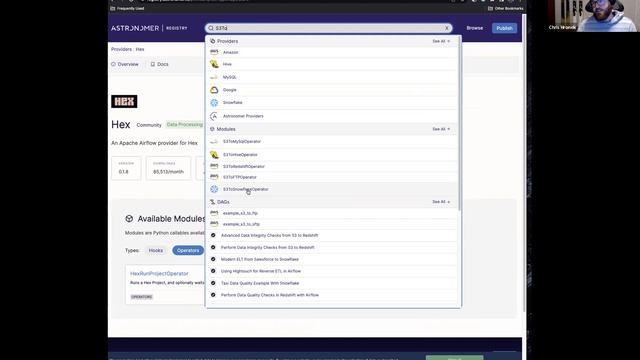Viewport: 640px width, 360px height.
Task: Click the Hive provider bee icon
Action: [214, 64]
